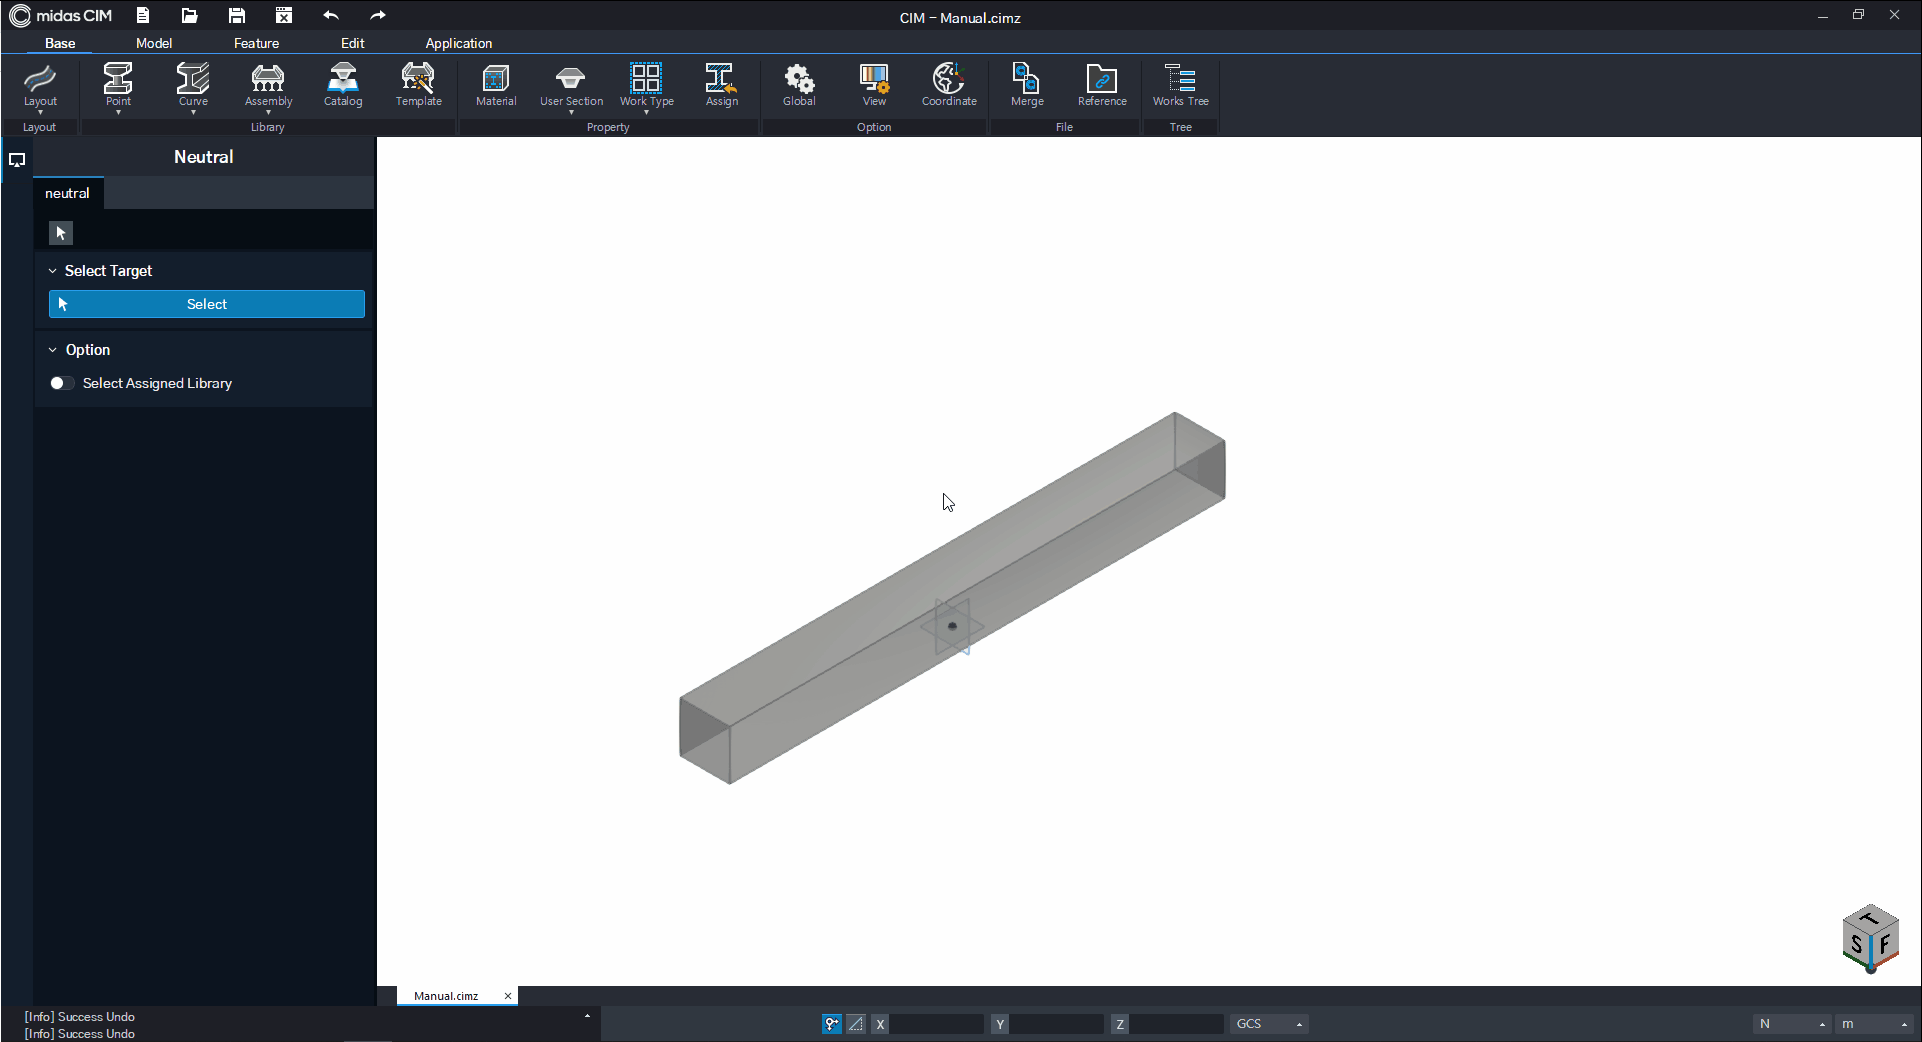Open the Assembly library tool
1922x1042 pixels.
[x=268, y=85]
